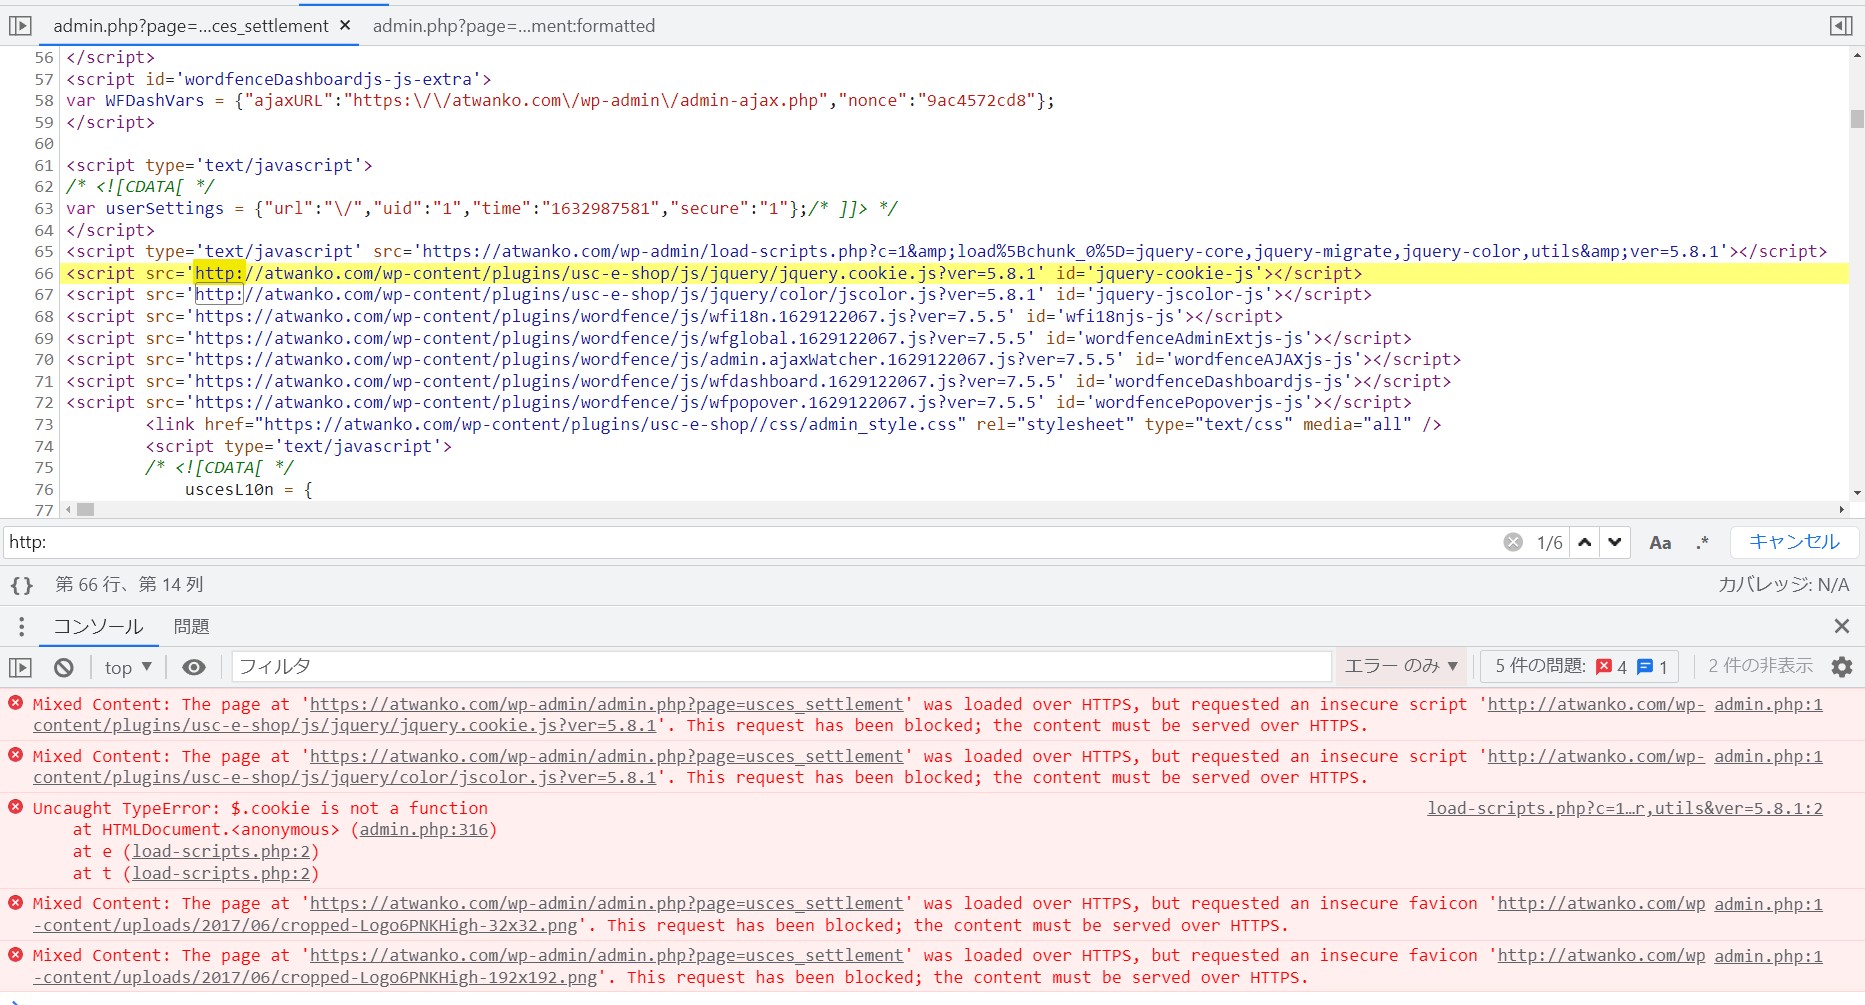This screenshot has width=1865, height=1005.
Task: Click the error icon of first Mixed Content message
Action: point(16,703)
